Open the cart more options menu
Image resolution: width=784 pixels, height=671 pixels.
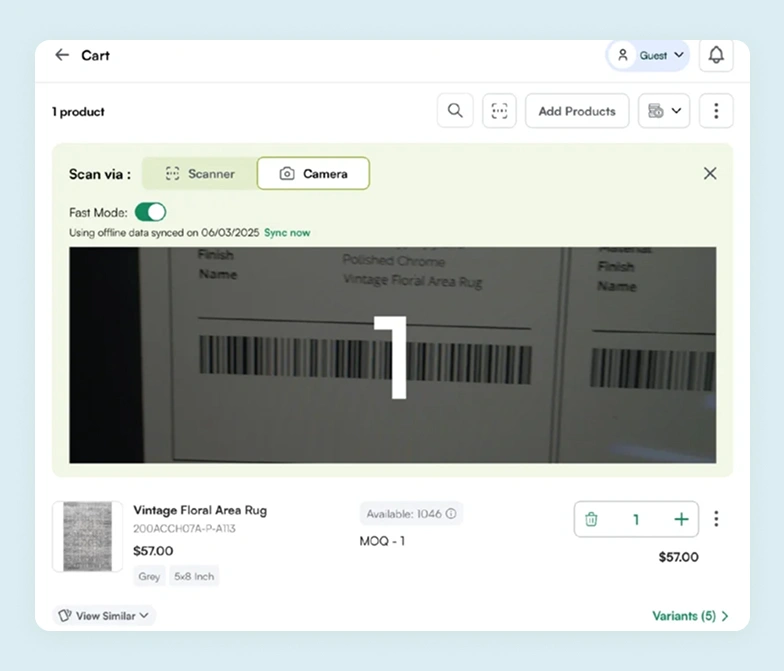point(716,110)
